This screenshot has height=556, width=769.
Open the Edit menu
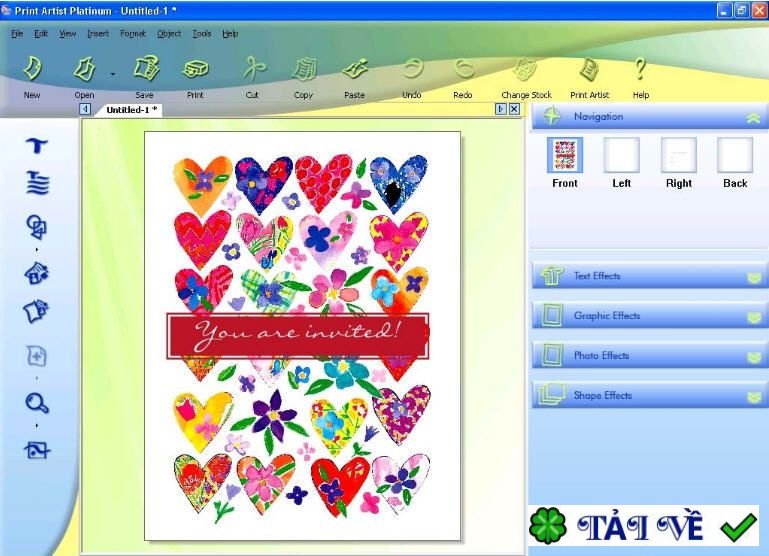tap(41, 33)
